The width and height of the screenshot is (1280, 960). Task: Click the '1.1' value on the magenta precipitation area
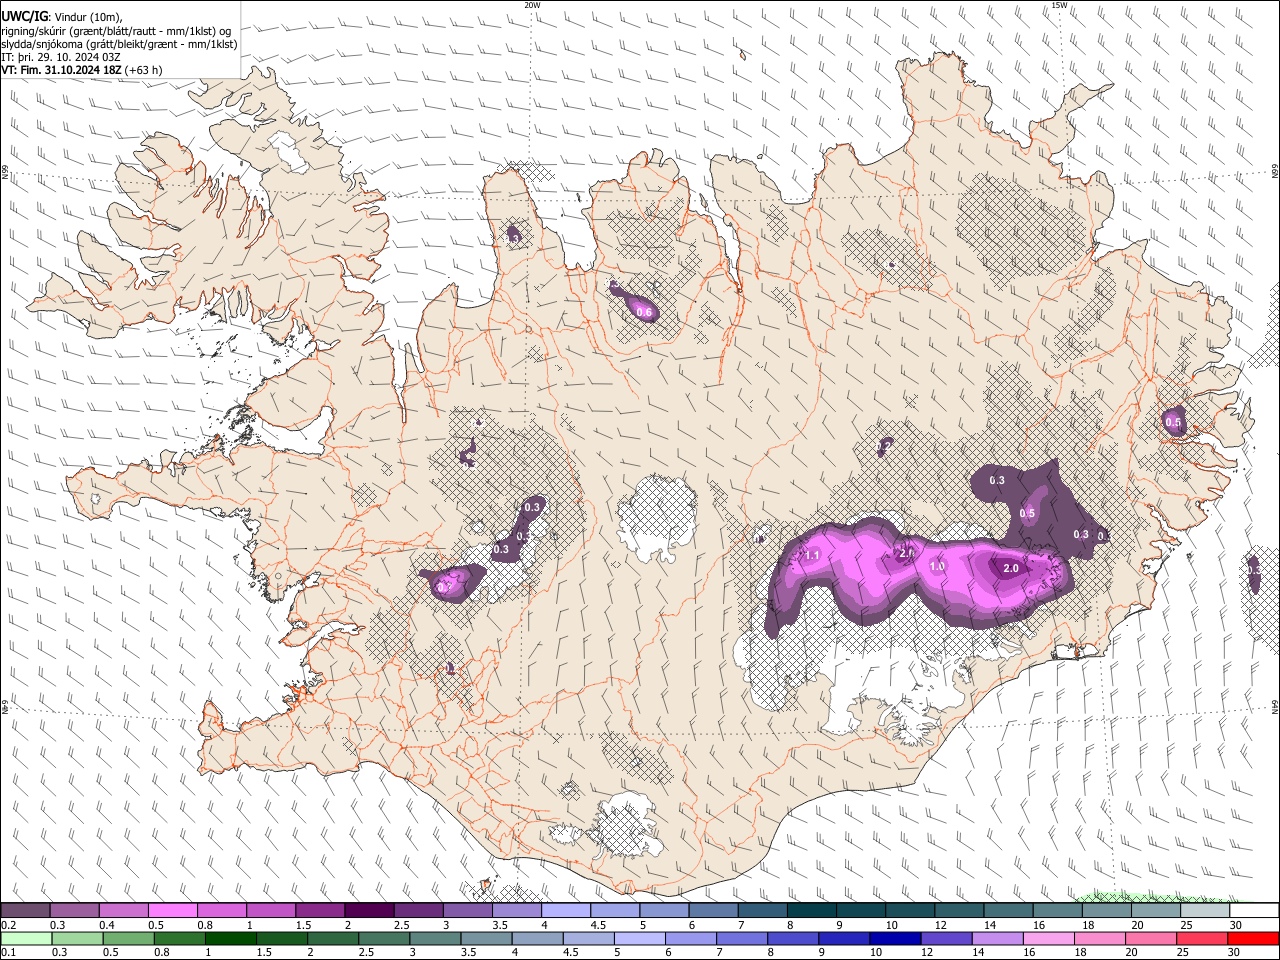812,556
